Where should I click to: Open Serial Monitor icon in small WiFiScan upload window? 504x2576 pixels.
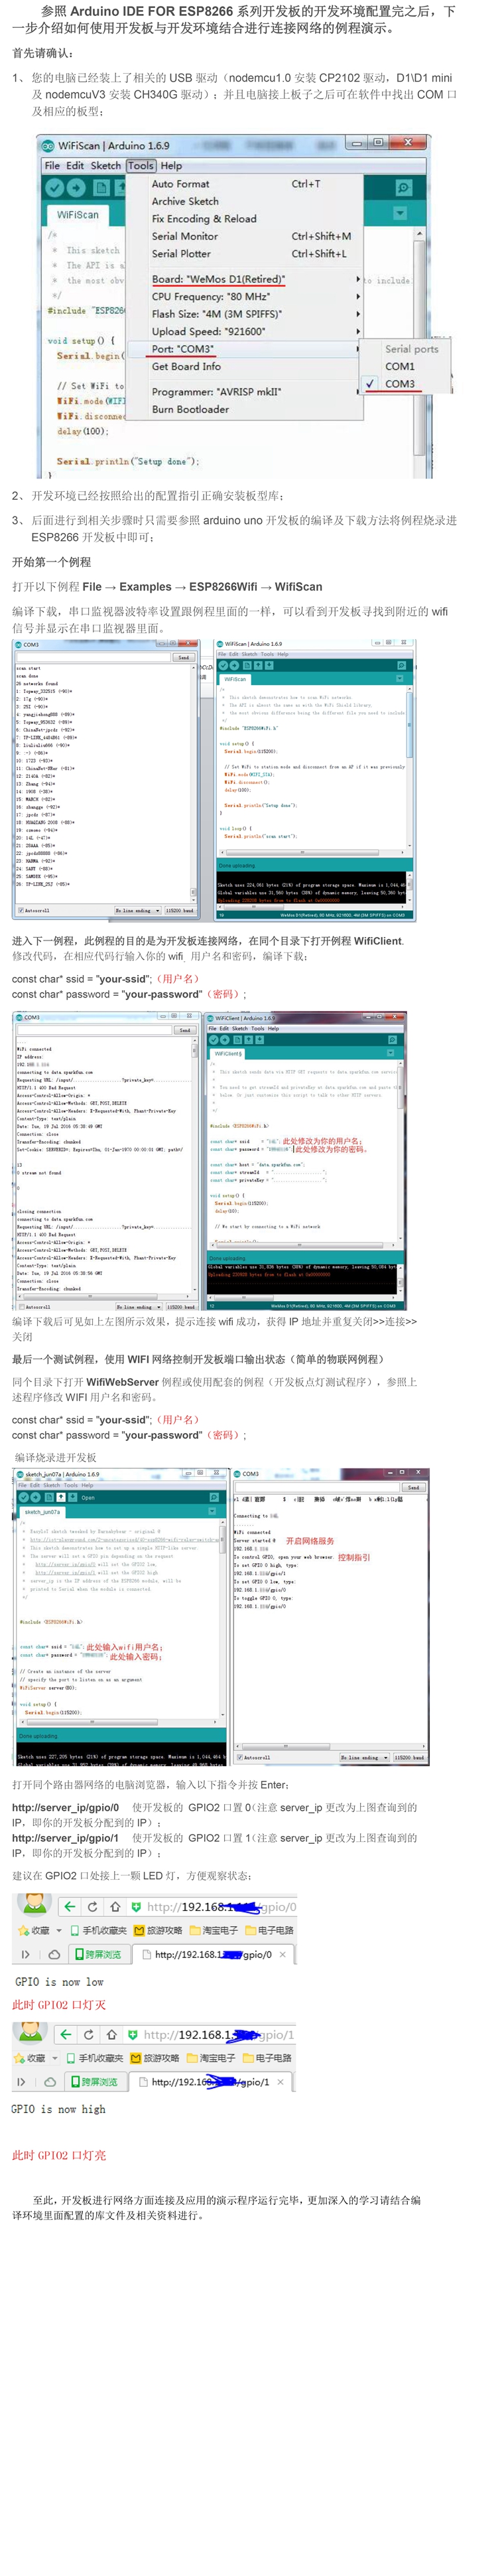click(401, 665)
